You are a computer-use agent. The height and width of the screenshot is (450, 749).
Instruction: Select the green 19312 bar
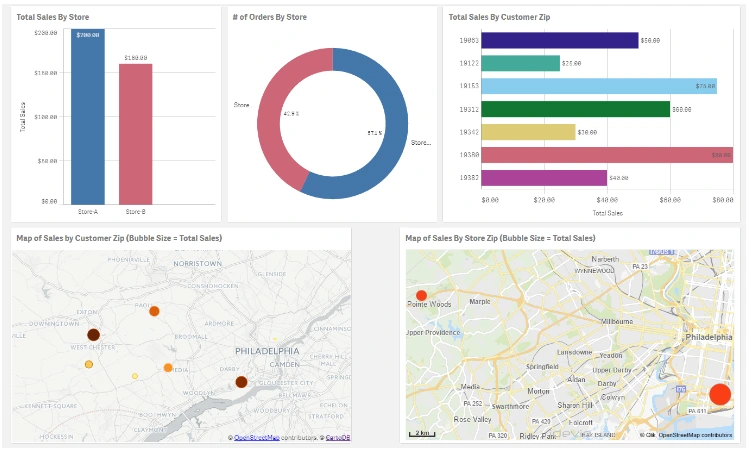pyautogui.click(x=575, y=109)
